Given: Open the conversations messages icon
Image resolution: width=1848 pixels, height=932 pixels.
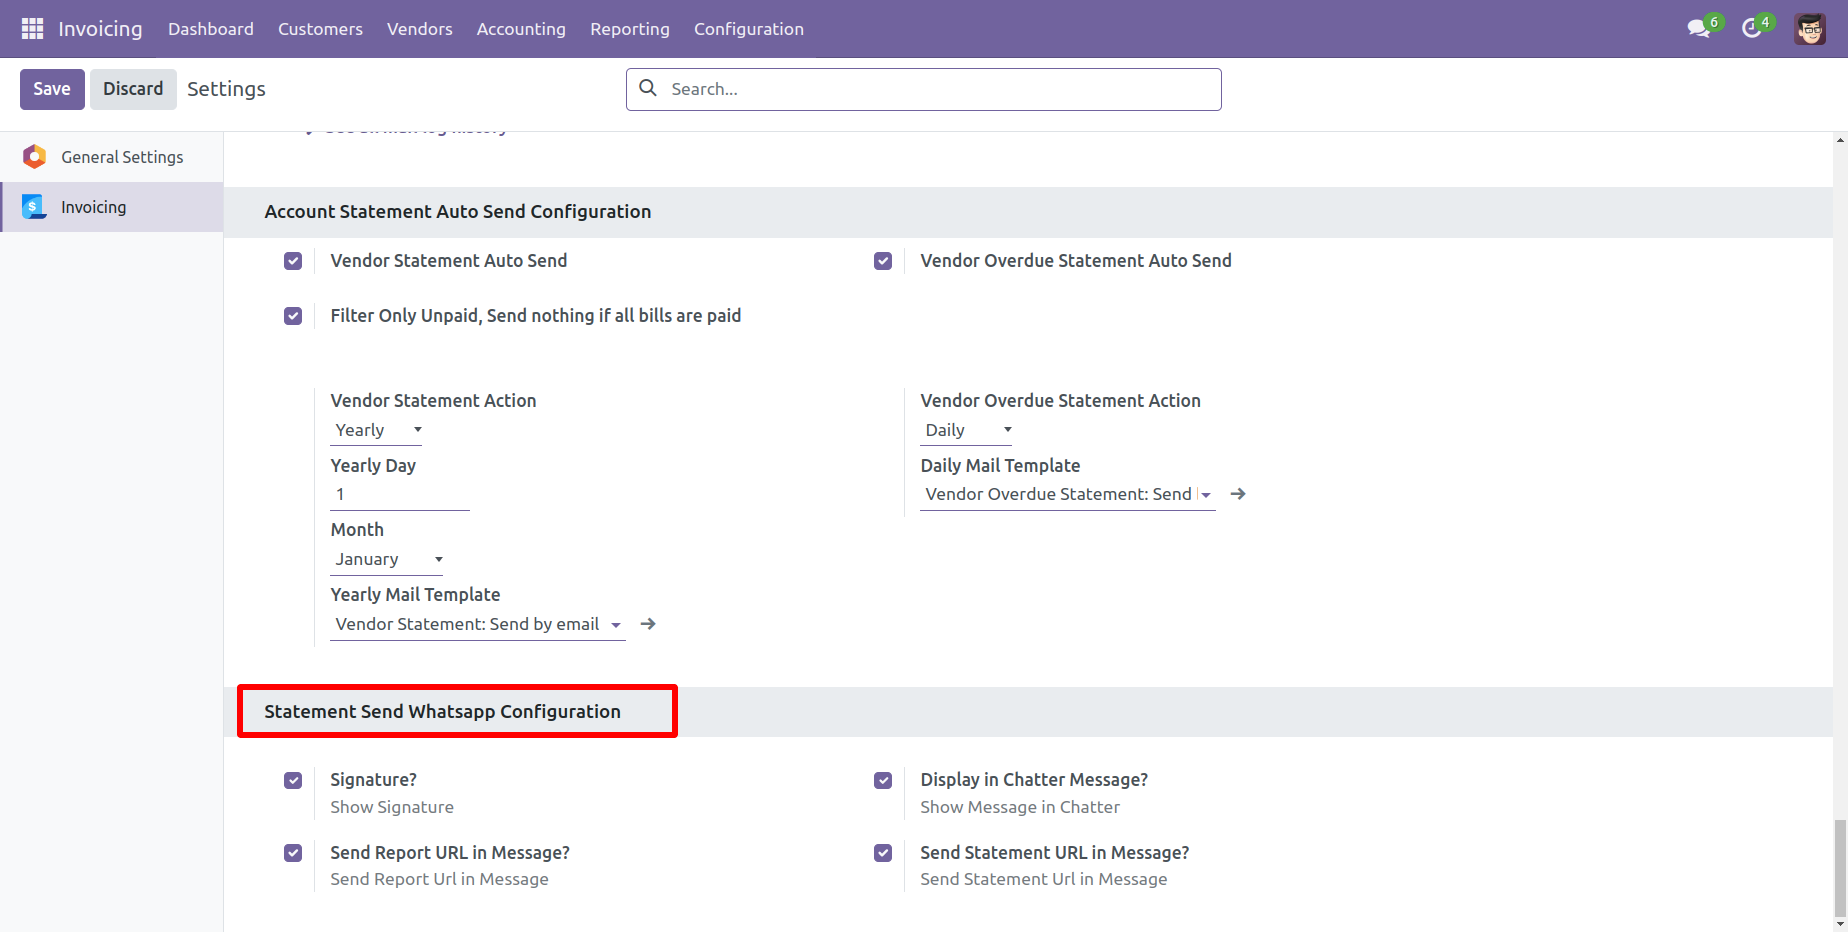Looking at the screenshot, I should (x=1698, y=29).
